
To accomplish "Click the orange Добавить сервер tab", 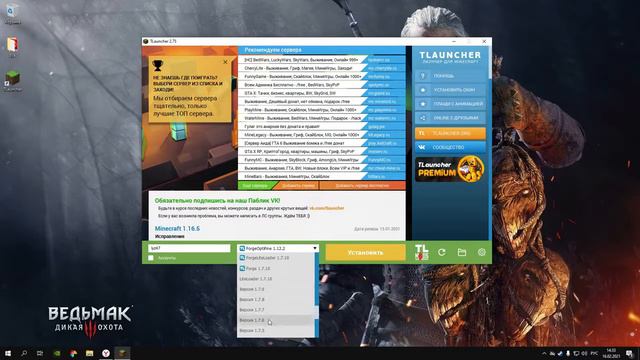I will pyautogui.click(x=297, y=186).
